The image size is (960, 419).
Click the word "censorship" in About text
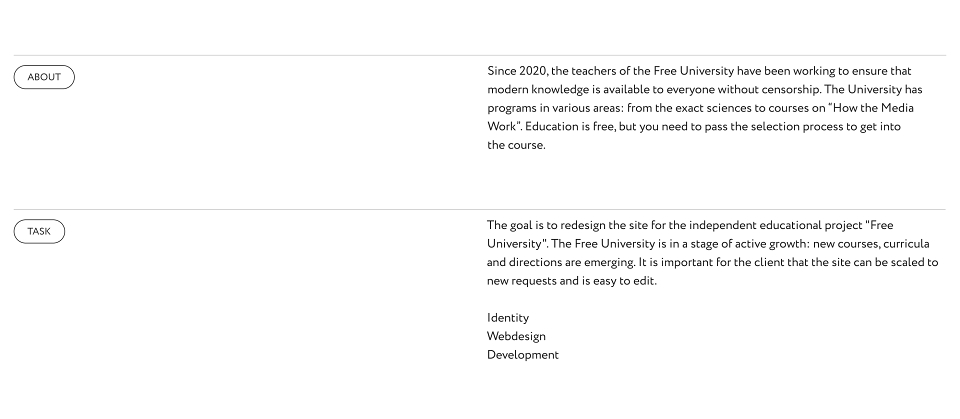pyautogui.click(x=790, y=90)
